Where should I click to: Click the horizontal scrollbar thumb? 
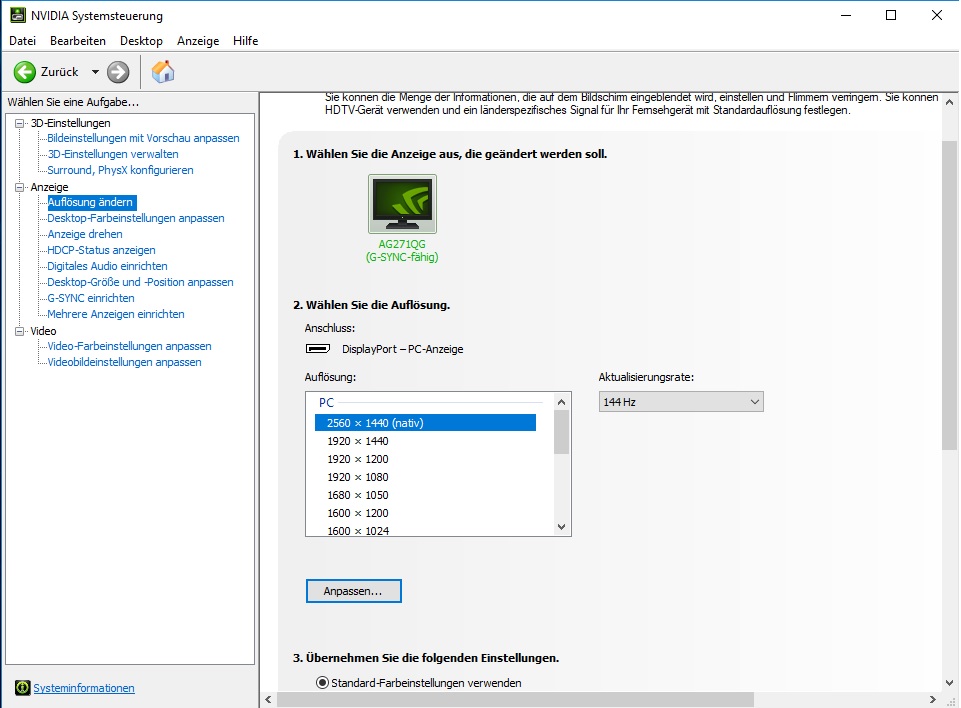(x=515, y=699)
